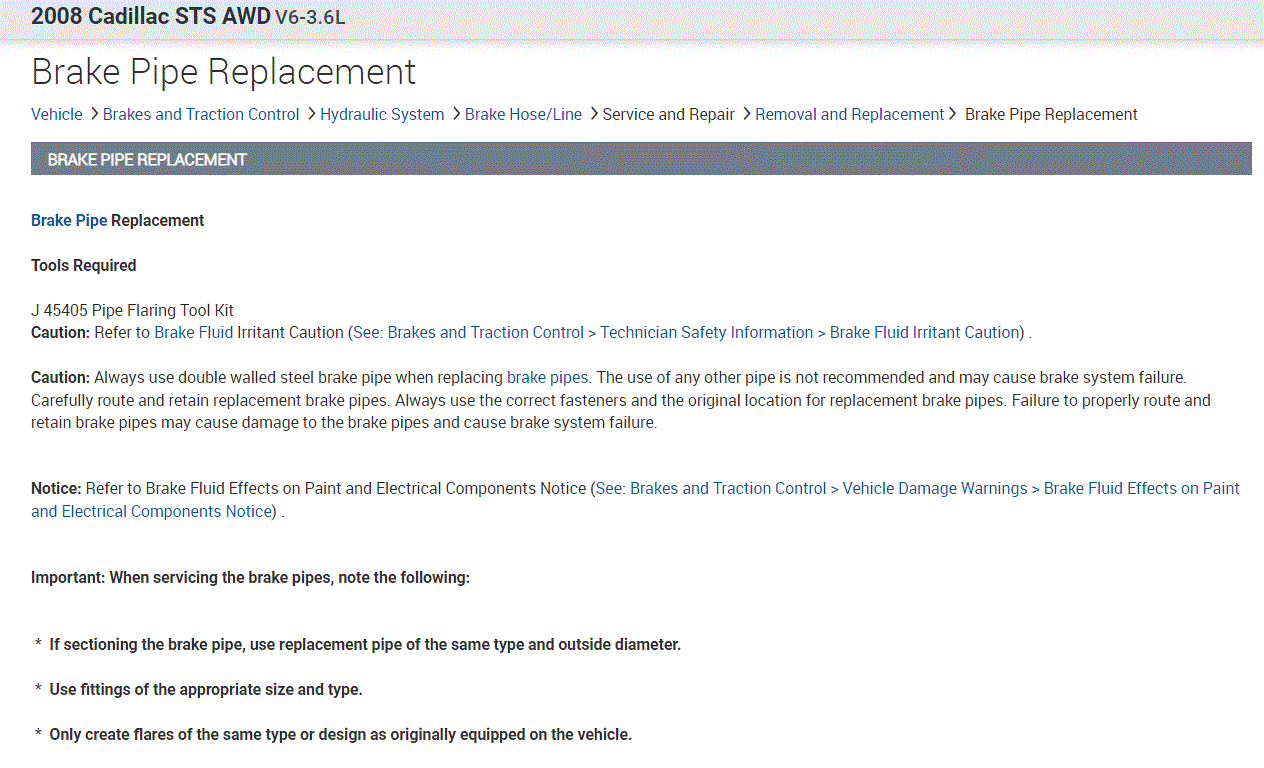Click the Service and Repair breadcrumb text

tap(668, 114)
